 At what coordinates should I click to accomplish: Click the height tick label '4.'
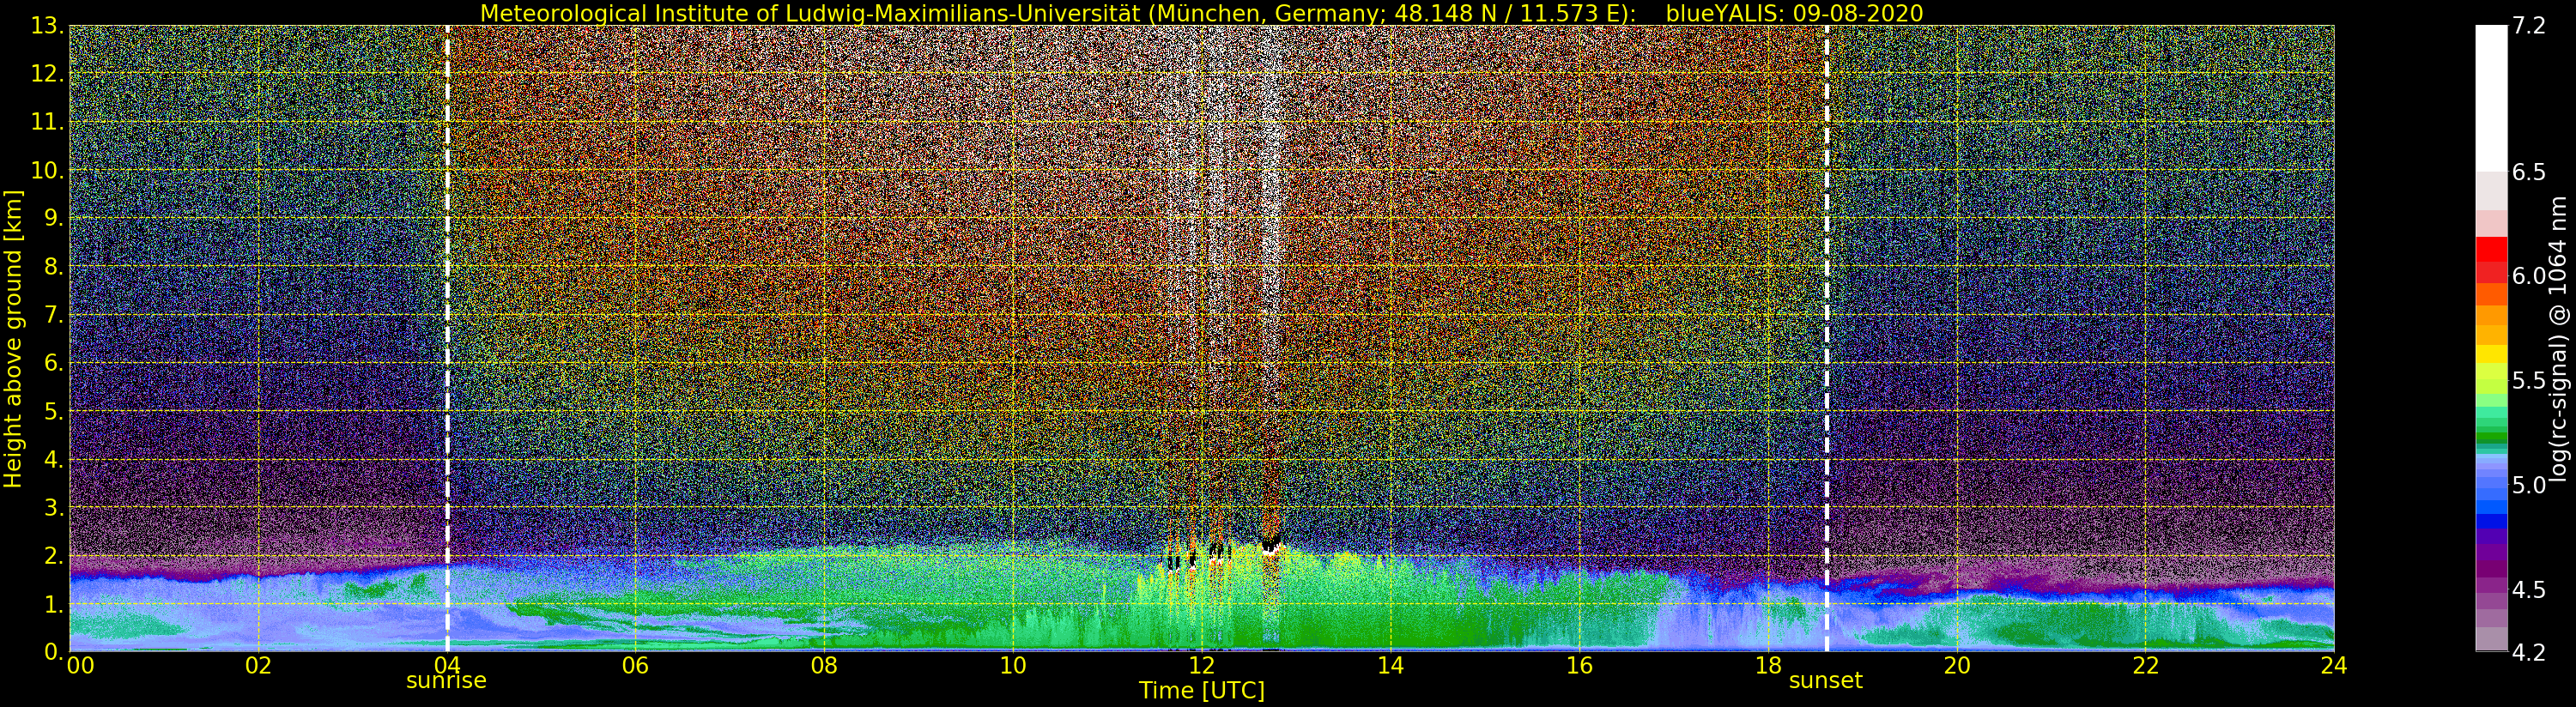click(x=54, y=459)
